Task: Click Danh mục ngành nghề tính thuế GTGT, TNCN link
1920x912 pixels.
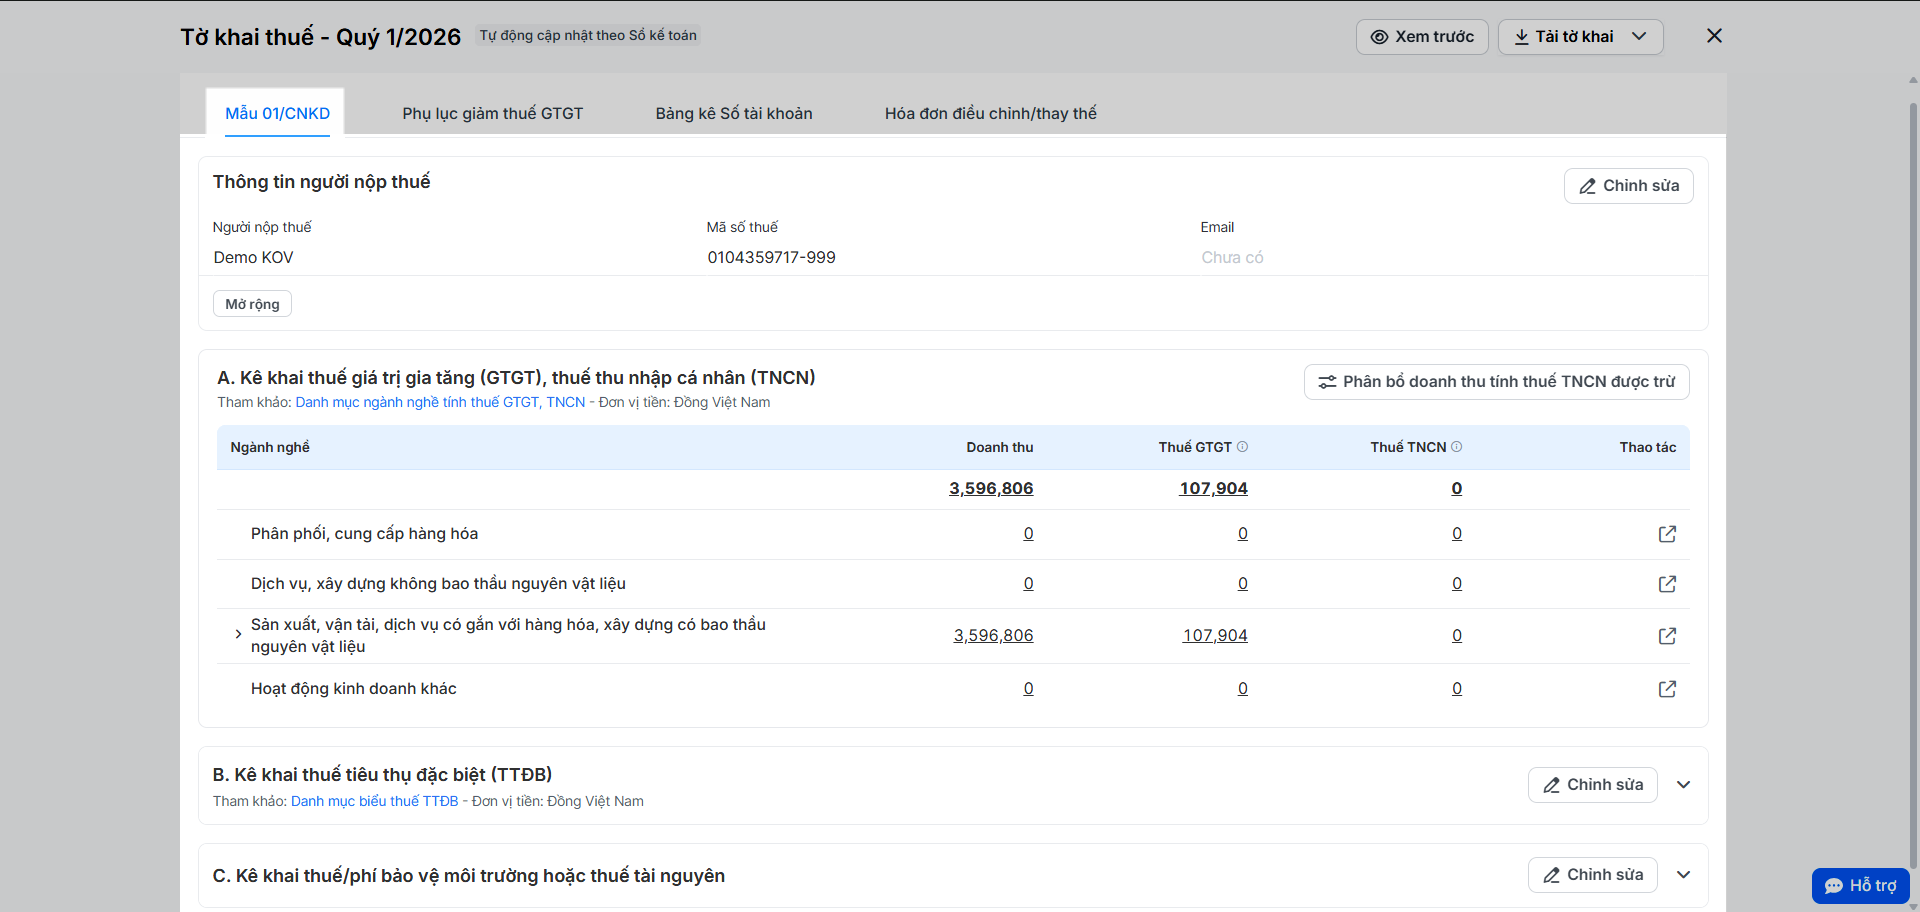Action: click(440, 402)
